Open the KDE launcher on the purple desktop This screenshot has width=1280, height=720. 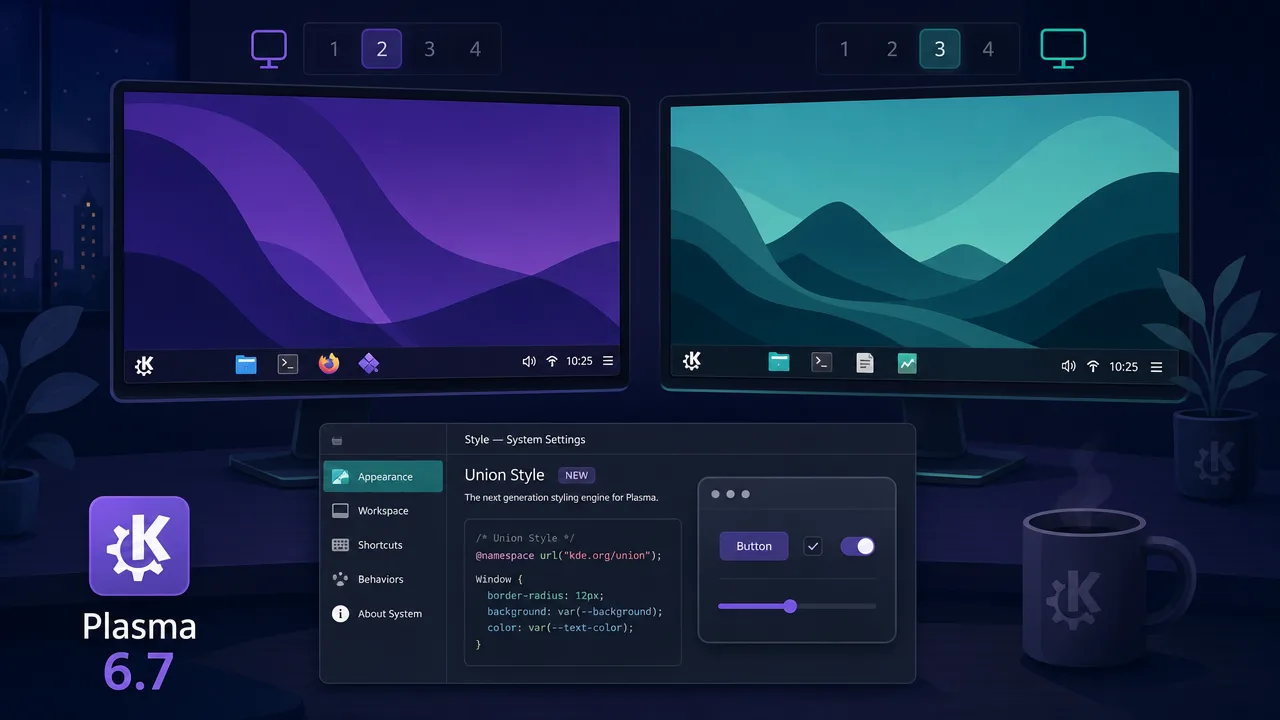pyautogui.click(x=144, y=365)
